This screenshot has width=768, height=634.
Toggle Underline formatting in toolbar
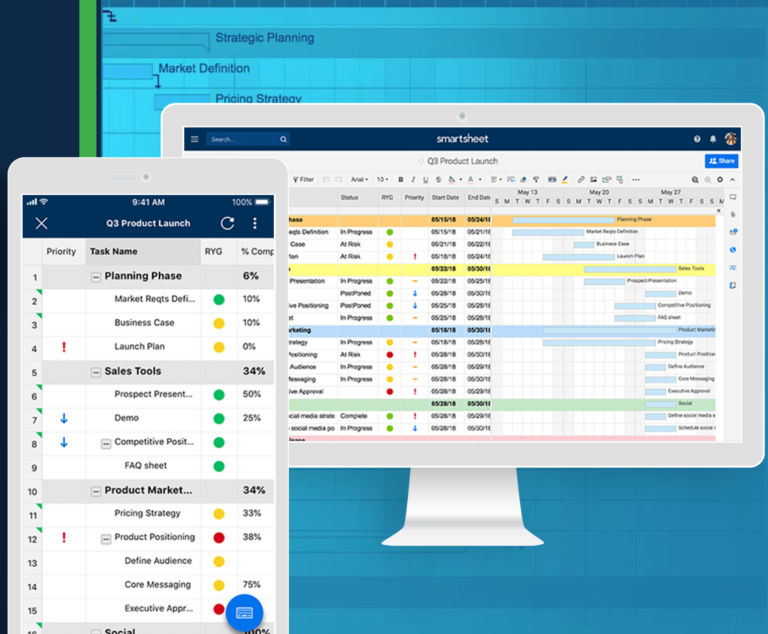point(425,180)
